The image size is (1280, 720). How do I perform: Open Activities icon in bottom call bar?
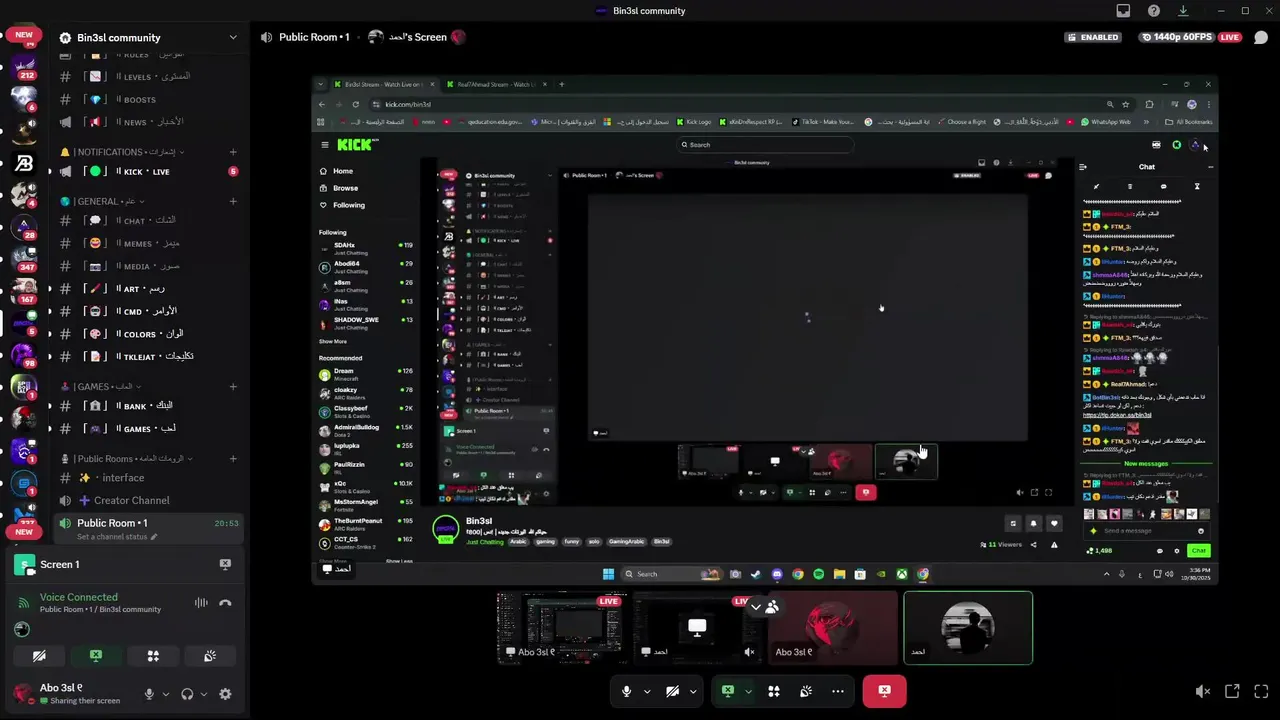pos(773,691)
